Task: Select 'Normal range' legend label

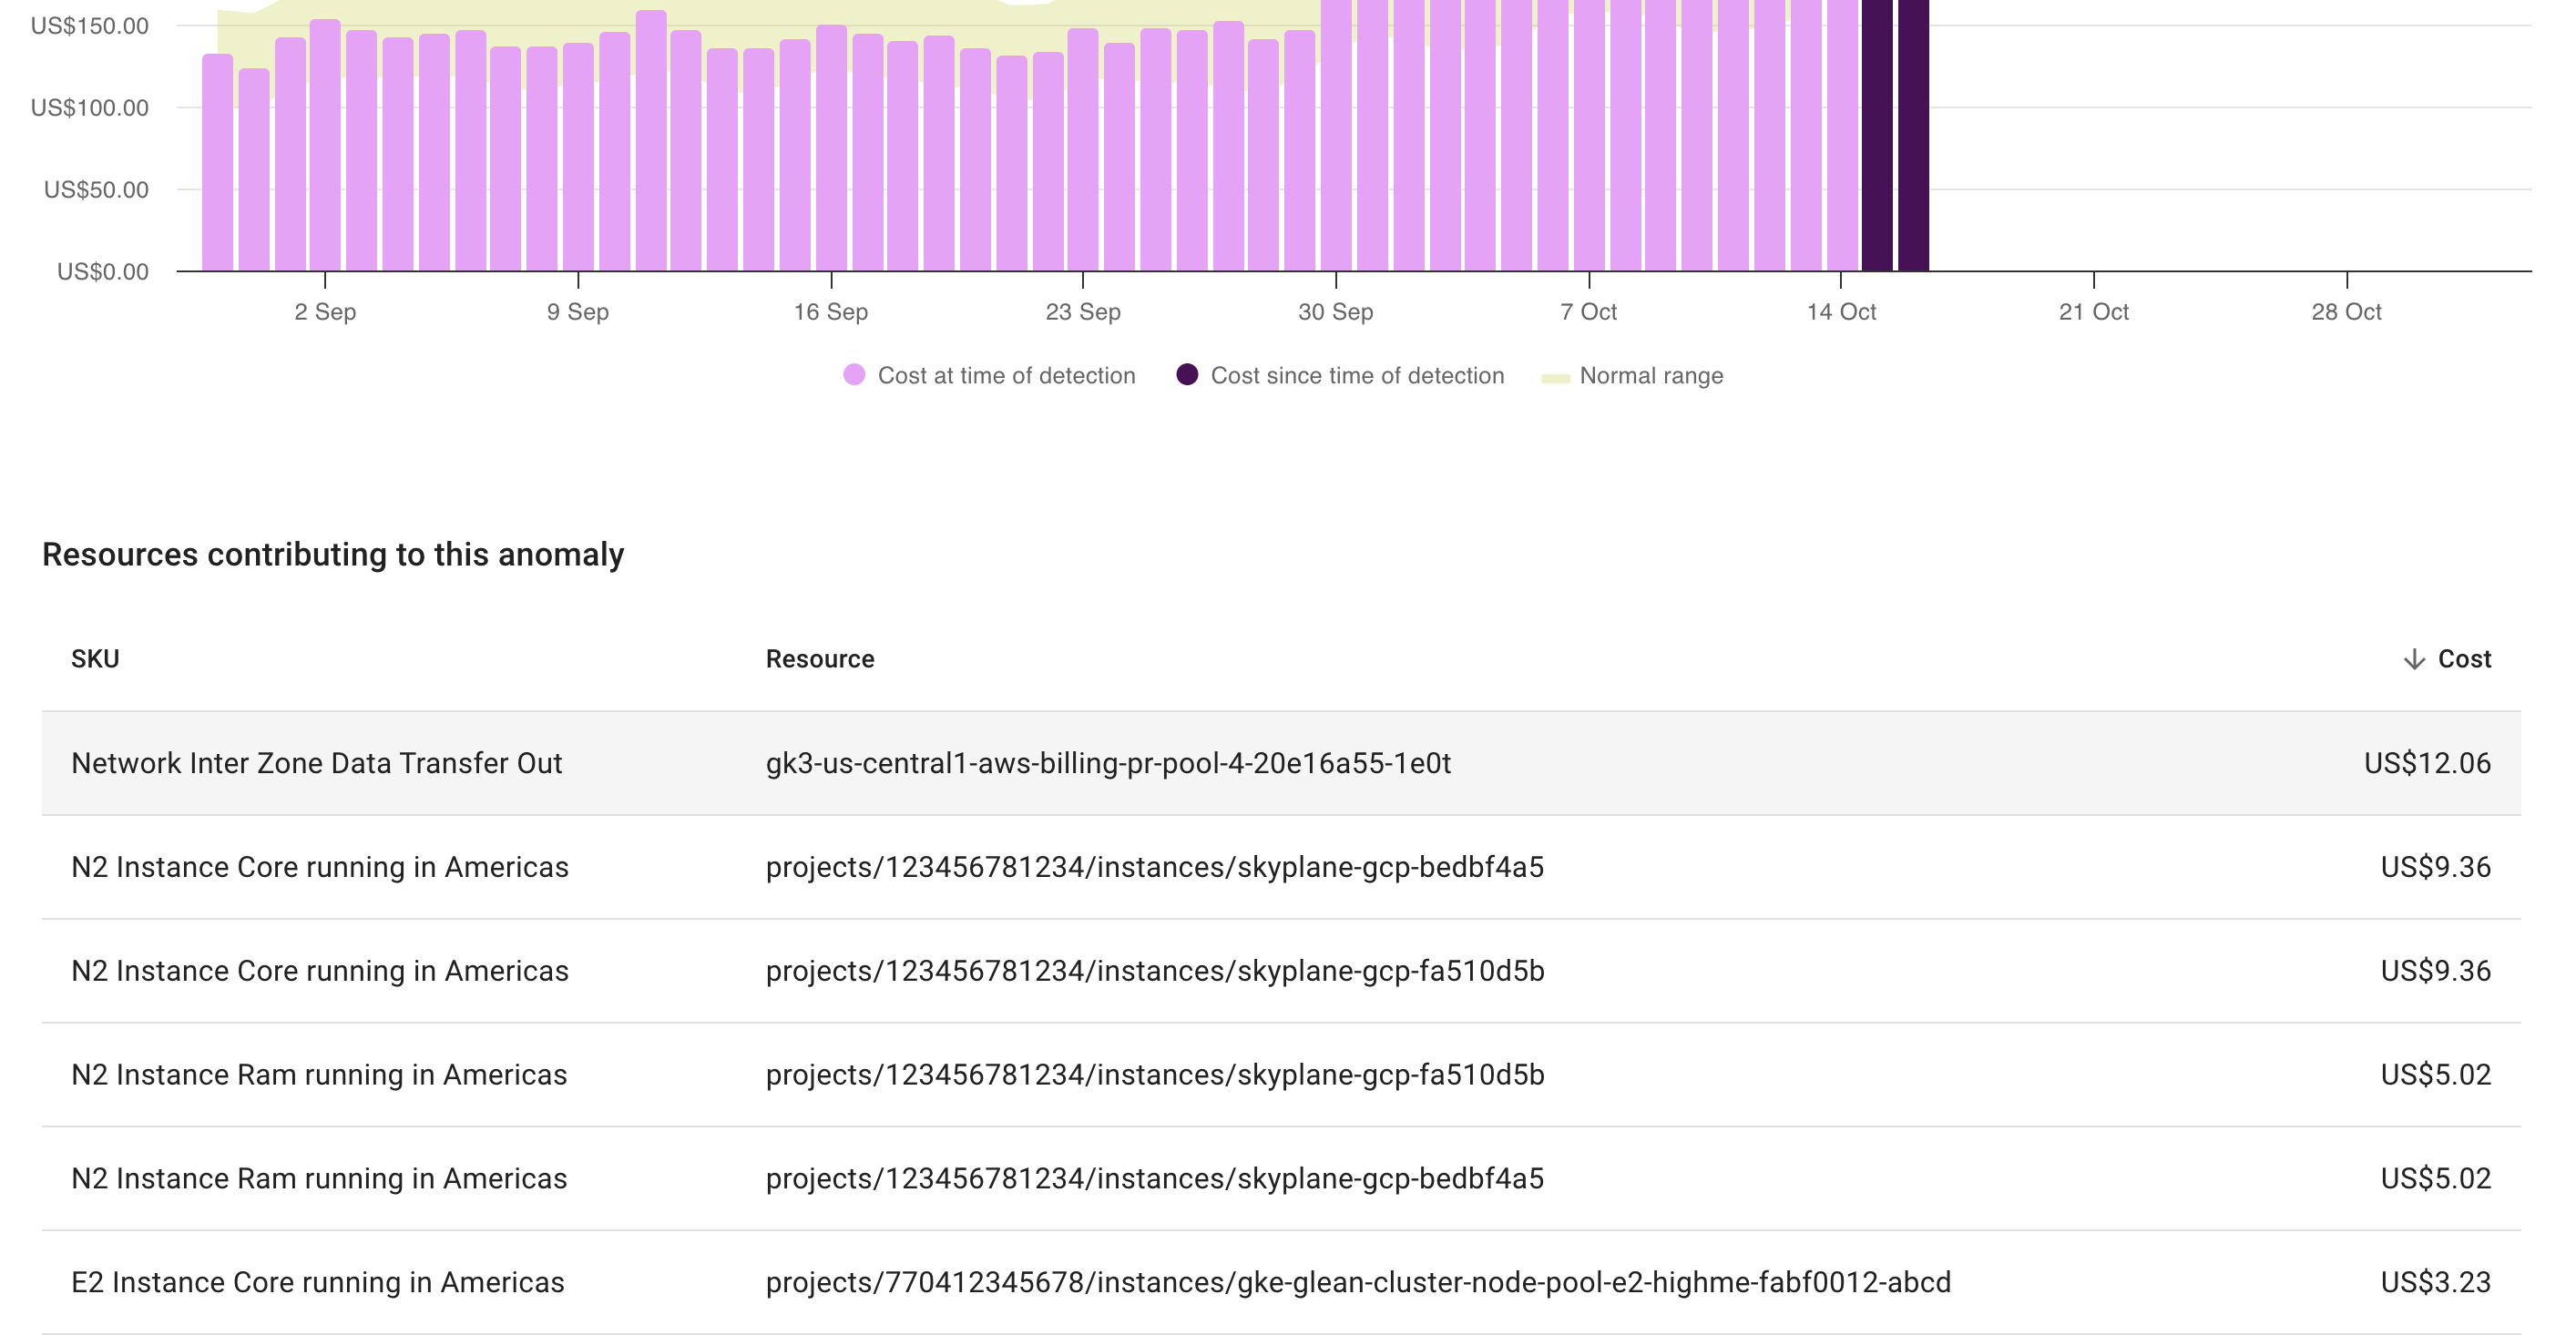Action: click(x=1651, y=375)
